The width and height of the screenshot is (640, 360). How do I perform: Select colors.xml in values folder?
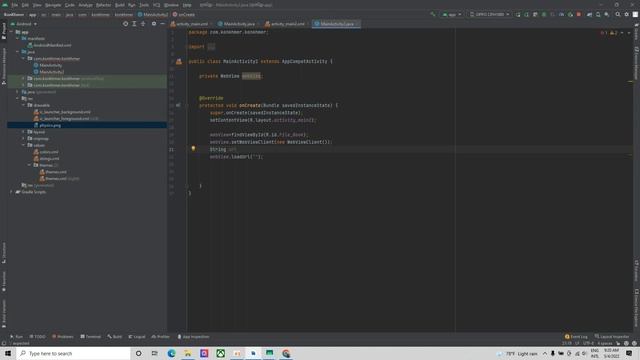click(x=46, y=152)
